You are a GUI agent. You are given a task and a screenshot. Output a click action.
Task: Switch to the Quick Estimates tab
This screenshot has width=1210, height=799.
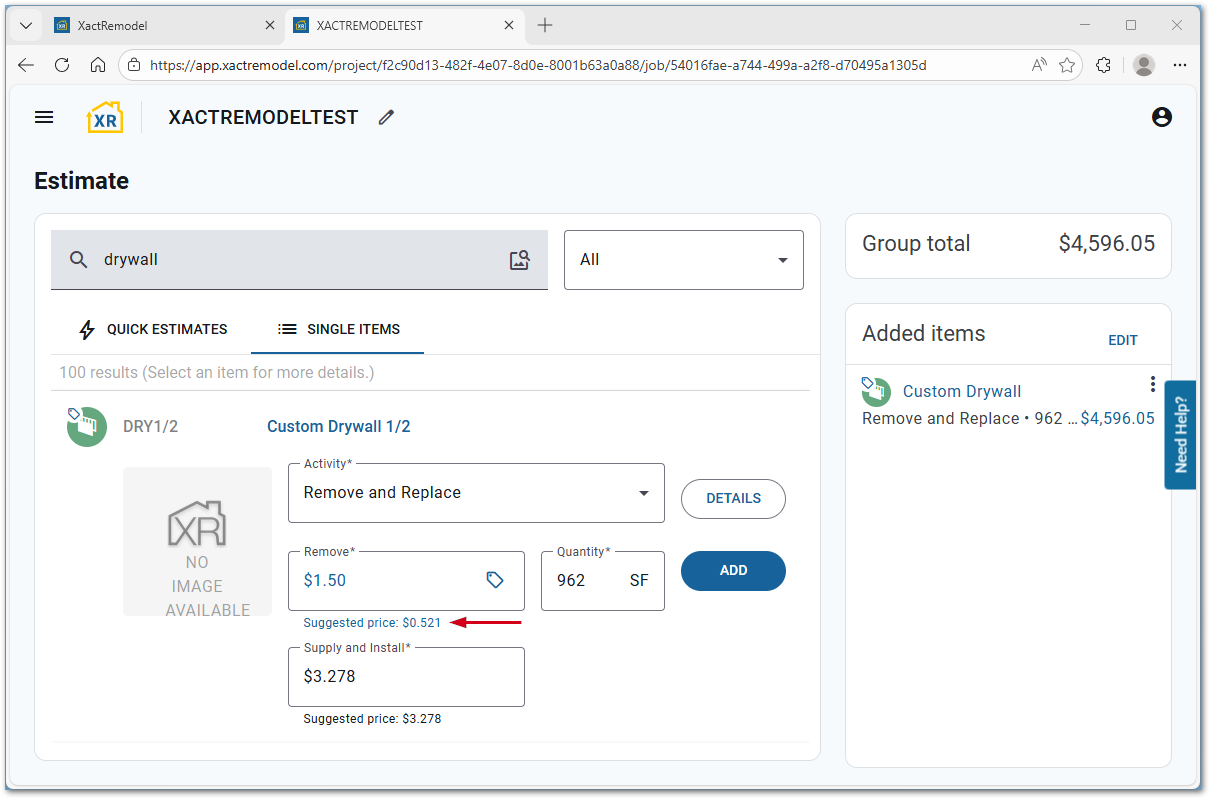click(153, 329)
